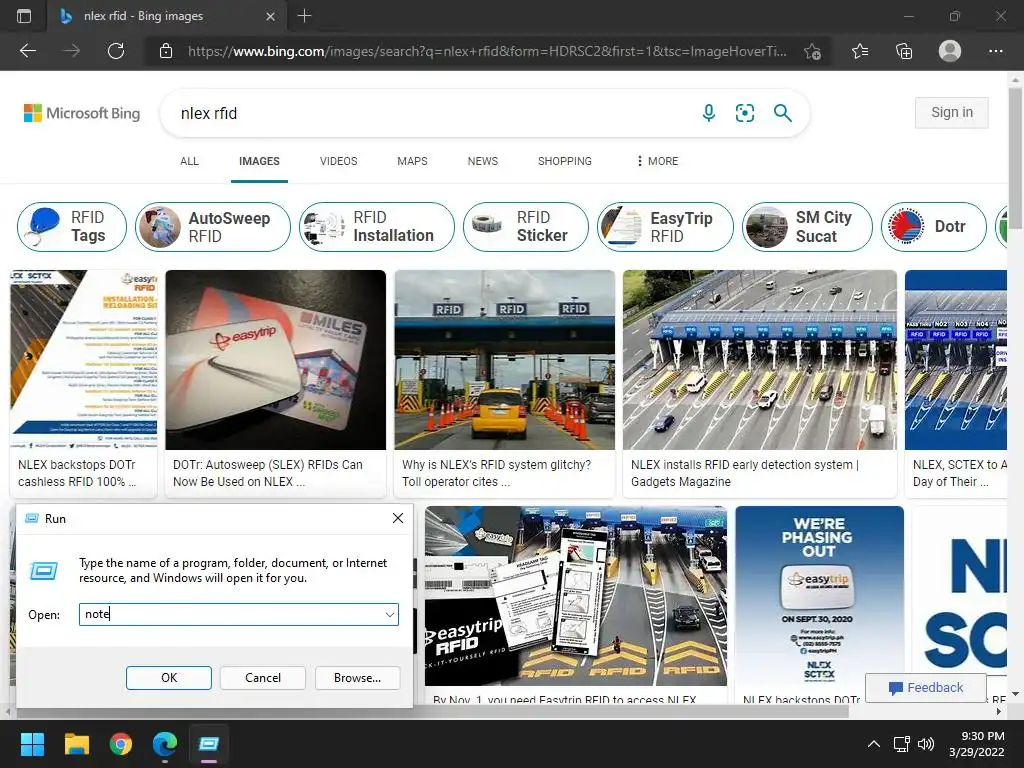Open the browser profile avatar

950,51
